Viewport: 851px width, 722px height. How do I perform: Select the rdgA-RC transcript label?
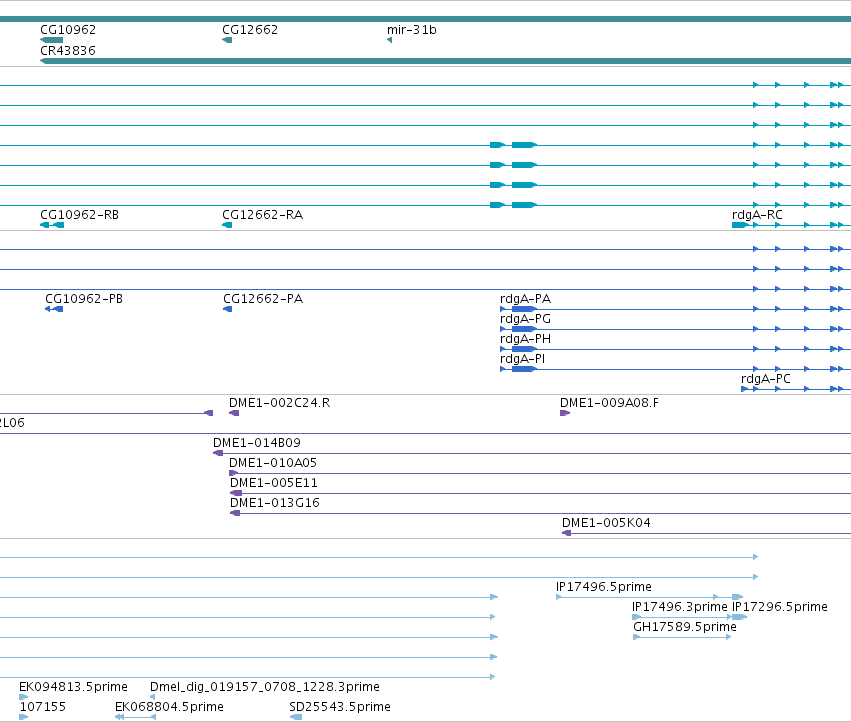757,215
